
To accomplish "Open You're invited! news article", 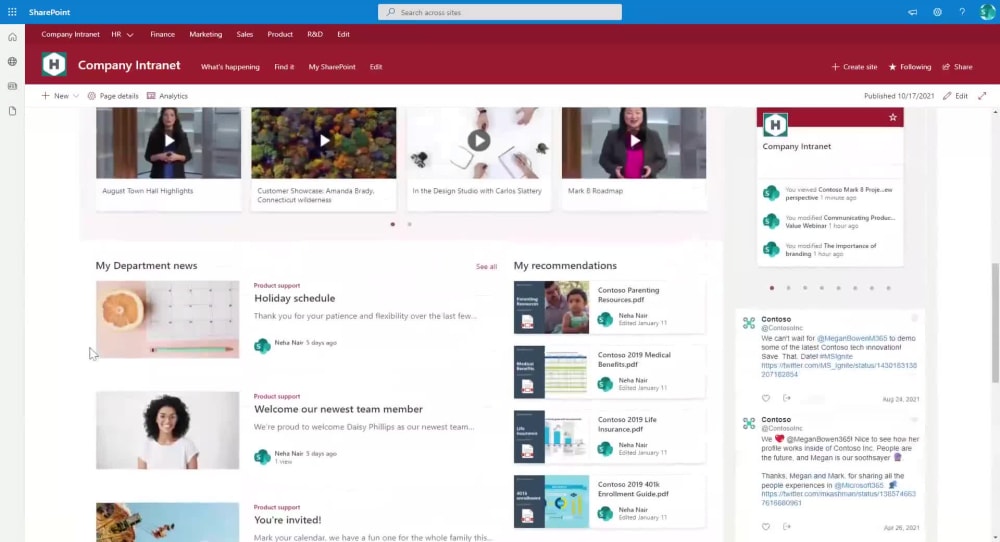I will (288, 520).
